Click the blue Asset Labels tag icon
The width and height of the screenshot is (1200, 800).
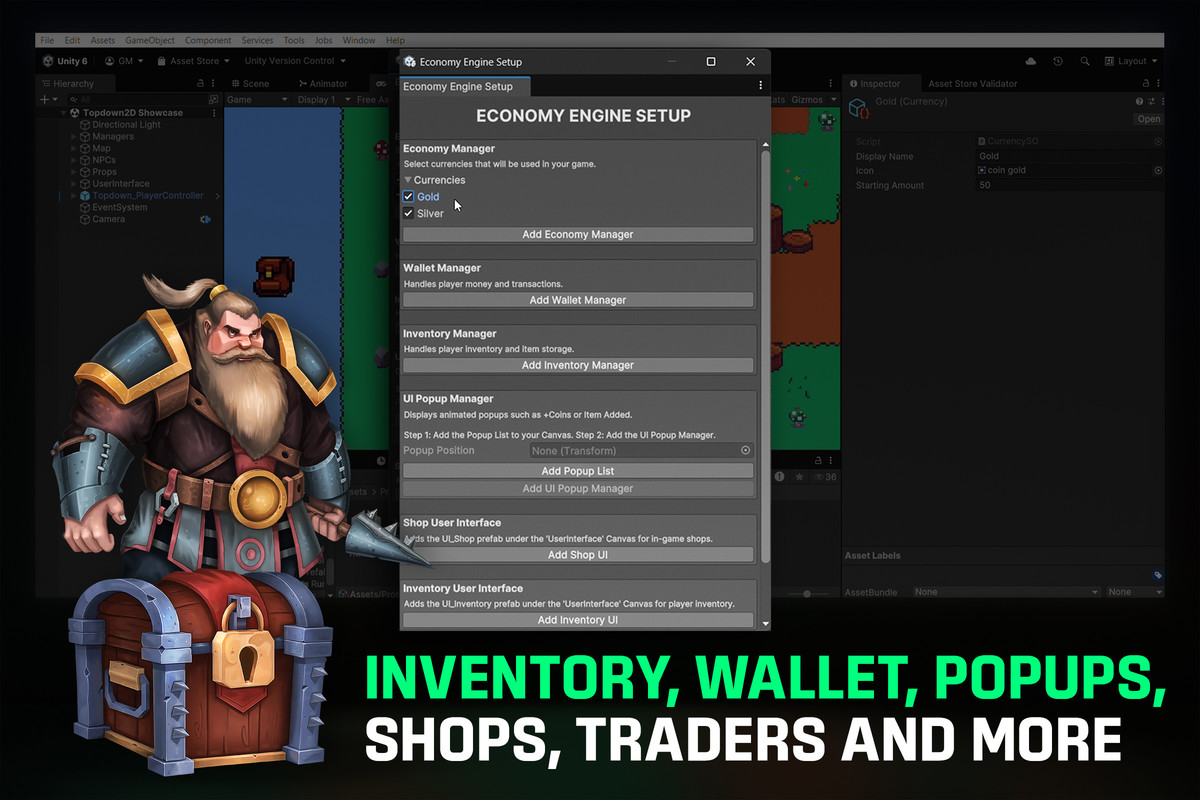tap(1157, 575)
